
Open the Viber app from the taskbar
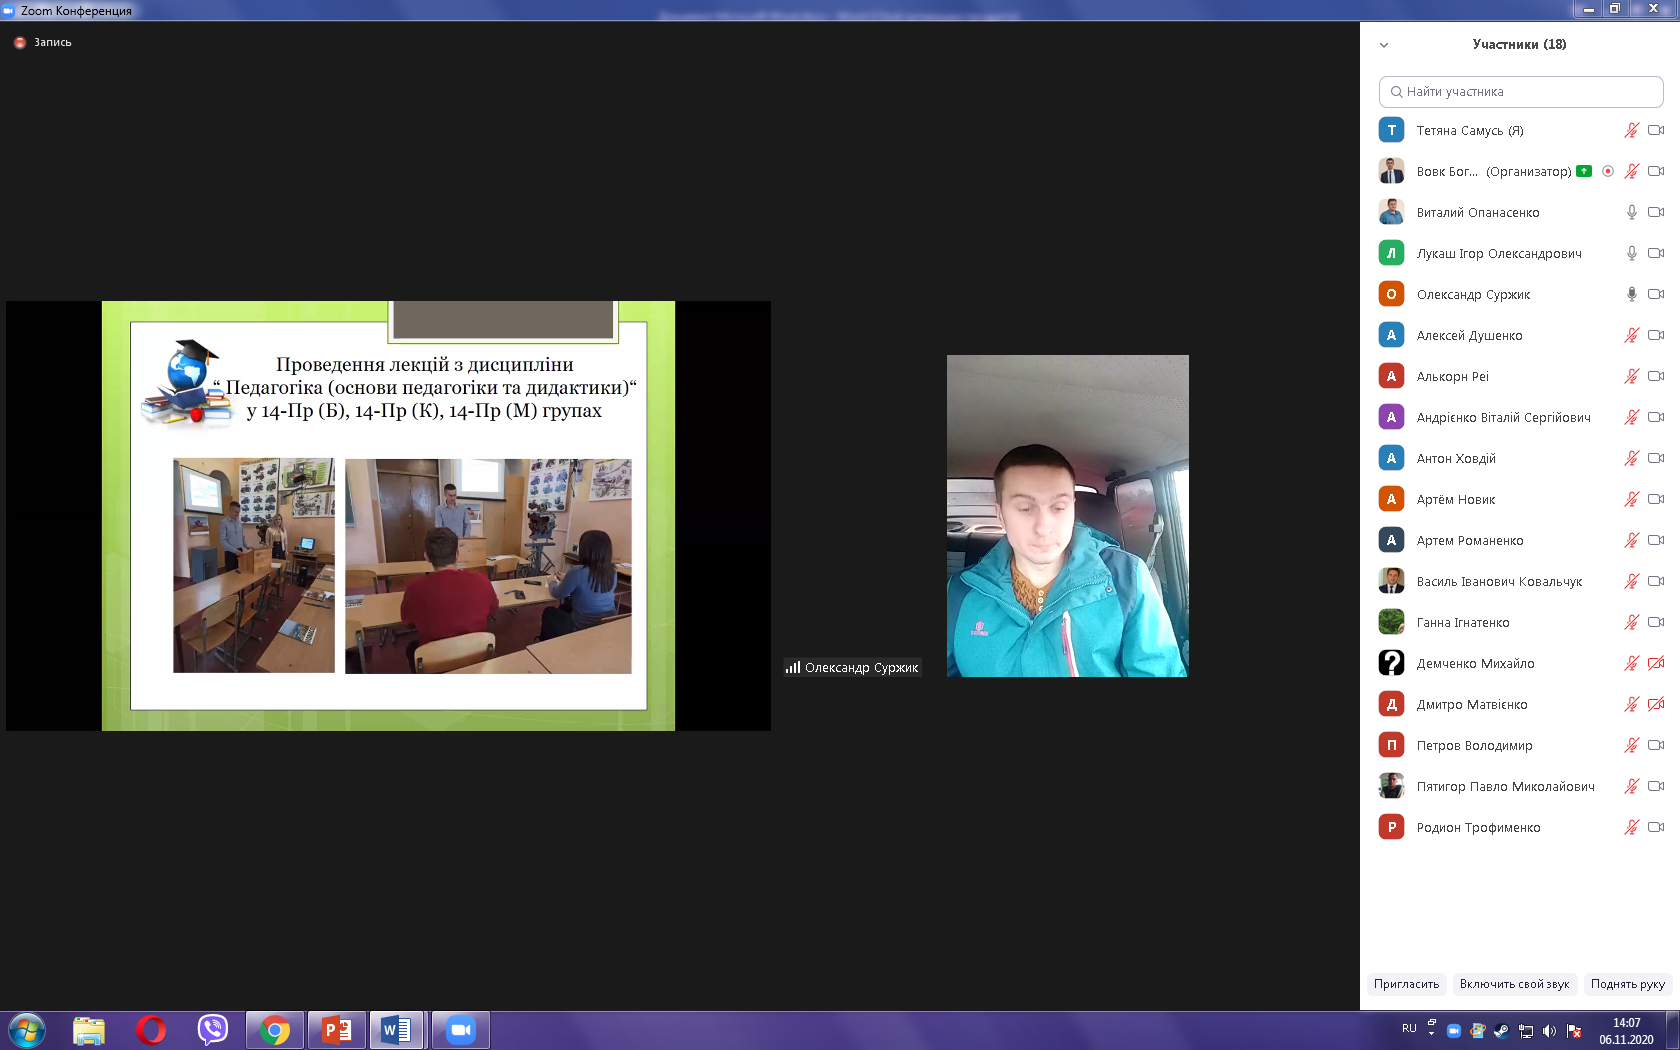pos(213,1029)
